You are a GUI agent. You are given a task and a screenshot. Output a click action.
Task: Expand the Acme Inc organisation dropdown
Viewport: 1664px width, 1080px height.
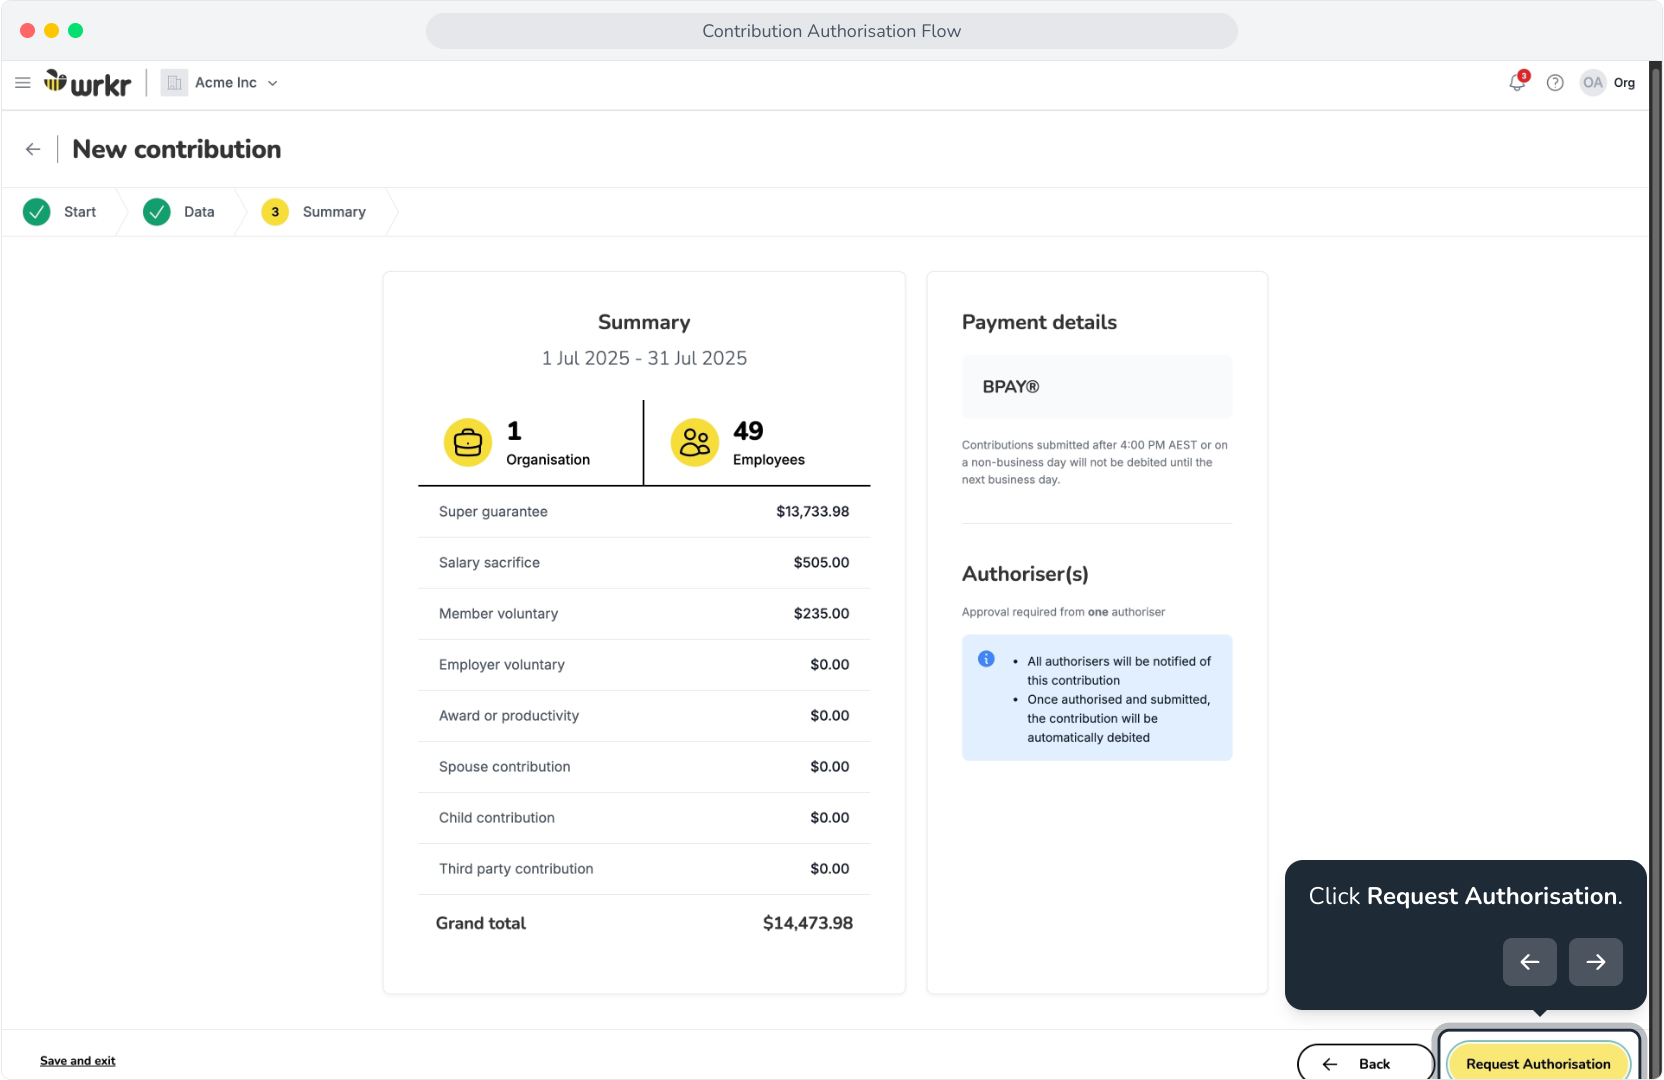(x=237, y=83)
